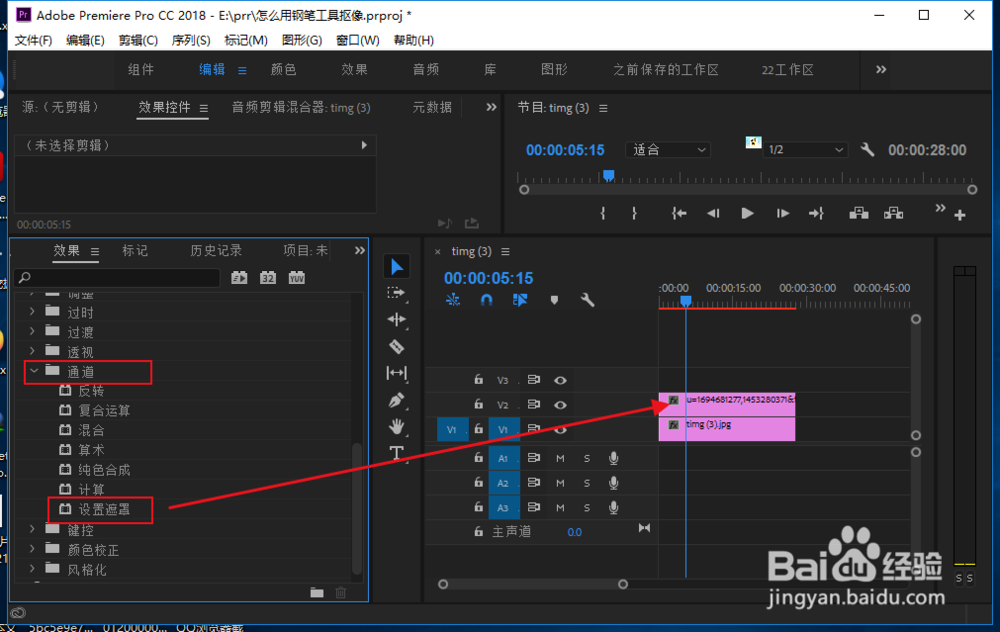The height and width of the screenshot is (632, 1000).
Task: Filter by YUV effects icon
Action: point(297,277)
